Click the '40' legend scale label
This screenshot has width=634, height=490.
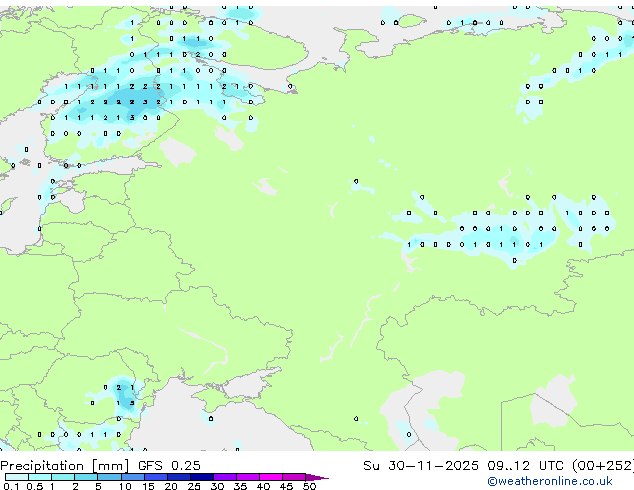point(263,486)
